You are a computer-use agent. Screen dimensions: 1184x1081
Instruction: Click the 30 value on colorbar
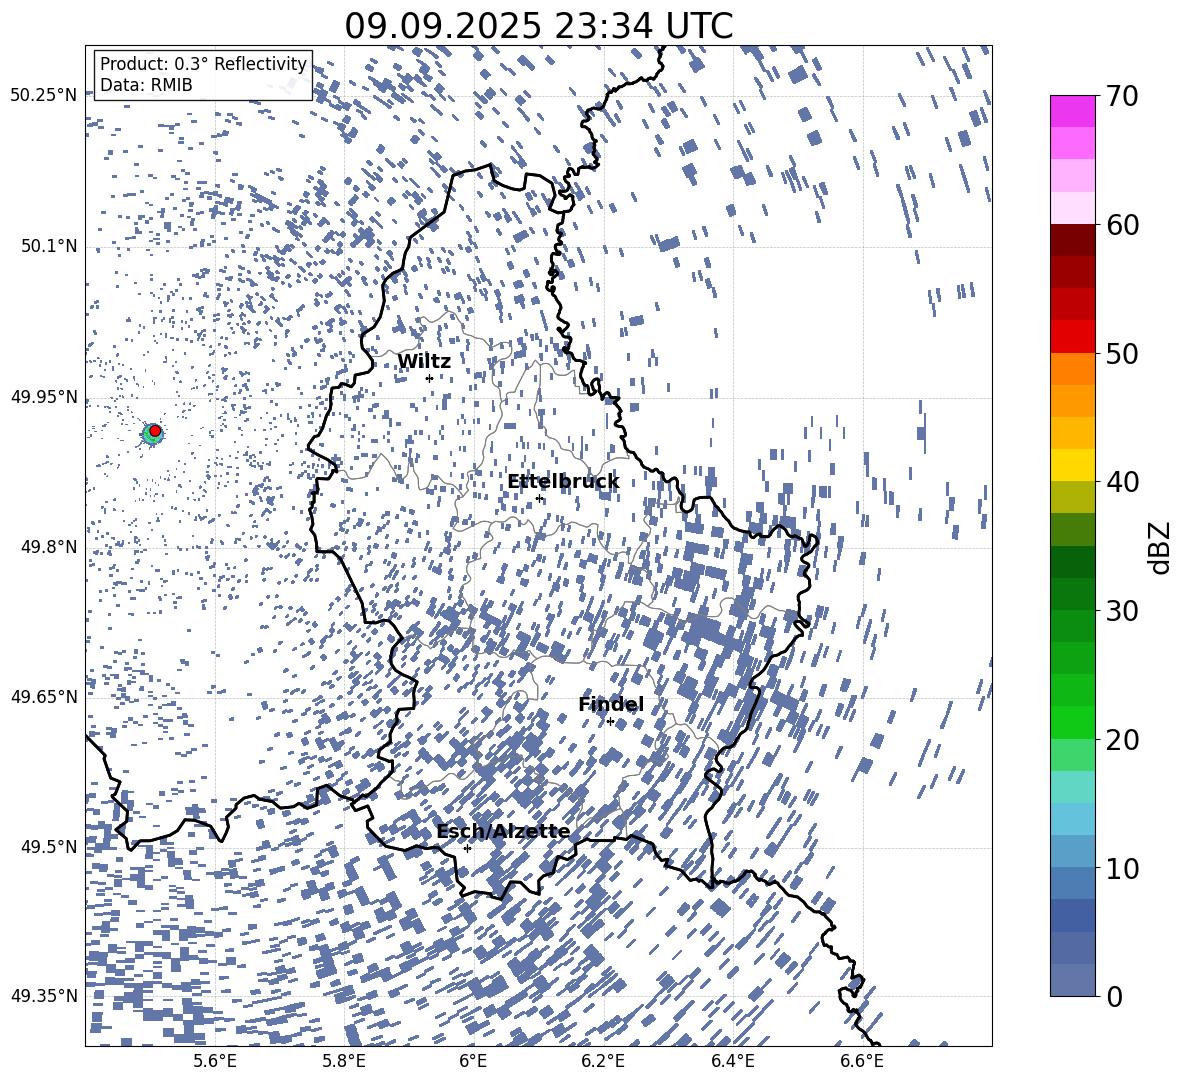tap(1123, 611)
